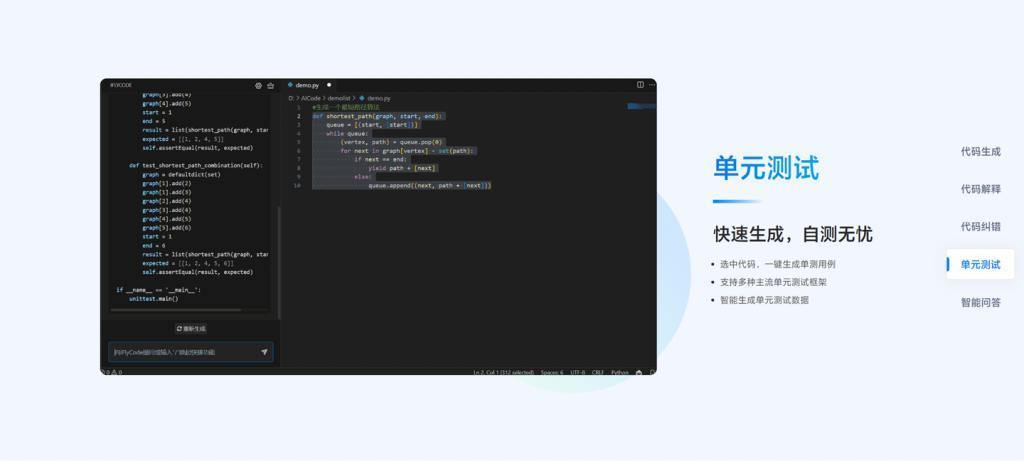Click the '快速生成，自测无忧' subtitle
Viewport: 1024px width, 466px height.
tap(793, 234)
